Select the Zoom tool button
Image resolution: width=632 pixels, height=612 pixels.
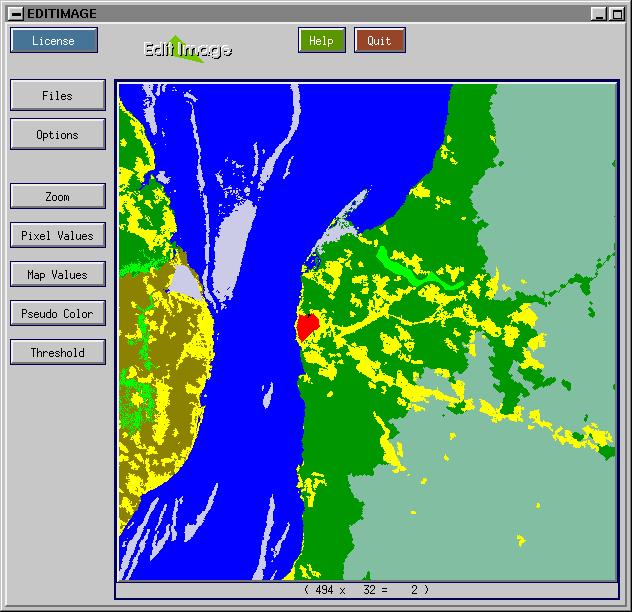(x=58, y=196)
